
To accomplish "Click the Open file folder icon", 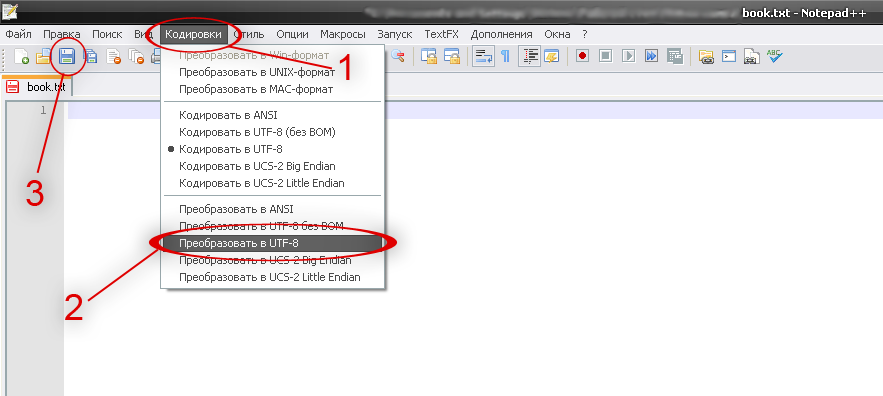I will [x=44, y=56].
